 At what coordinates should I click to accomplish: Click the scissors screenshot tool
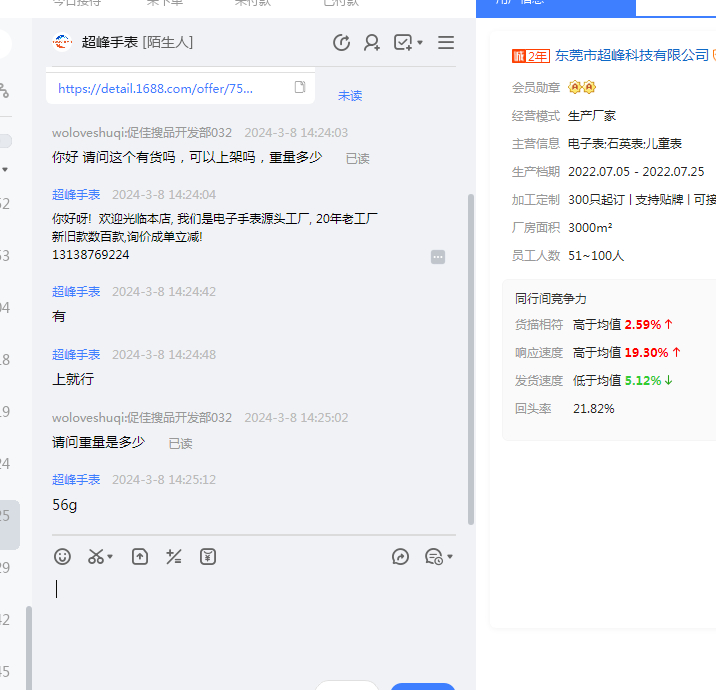(x=96, y=557)
